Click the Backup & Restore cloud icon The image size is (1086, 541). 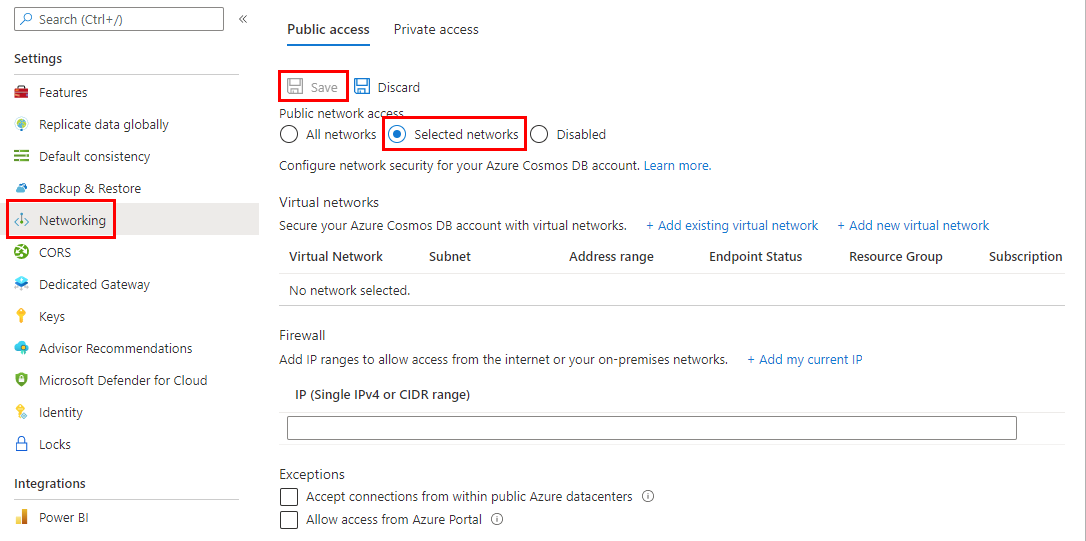coord(22,188)
